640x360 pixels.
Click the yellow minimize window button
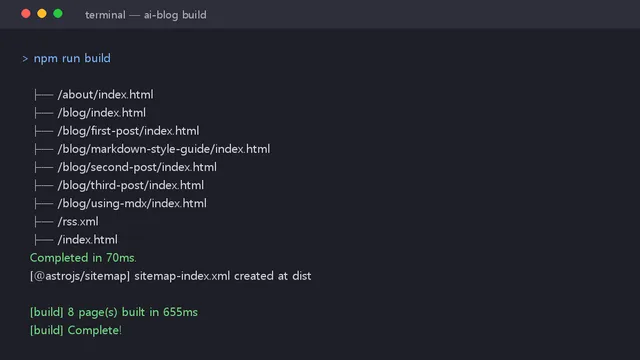[42, 13]
